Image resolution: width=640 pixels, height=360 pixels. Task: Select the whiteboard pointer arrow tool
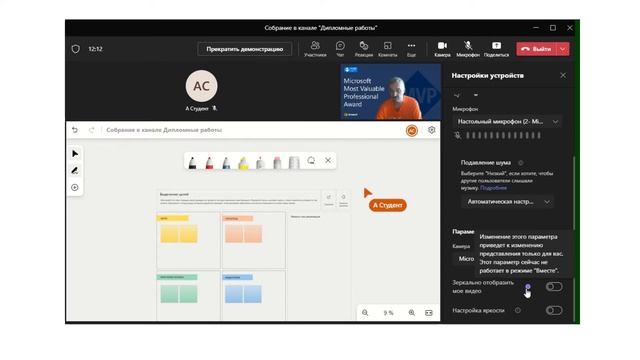[x=75, y=154]
